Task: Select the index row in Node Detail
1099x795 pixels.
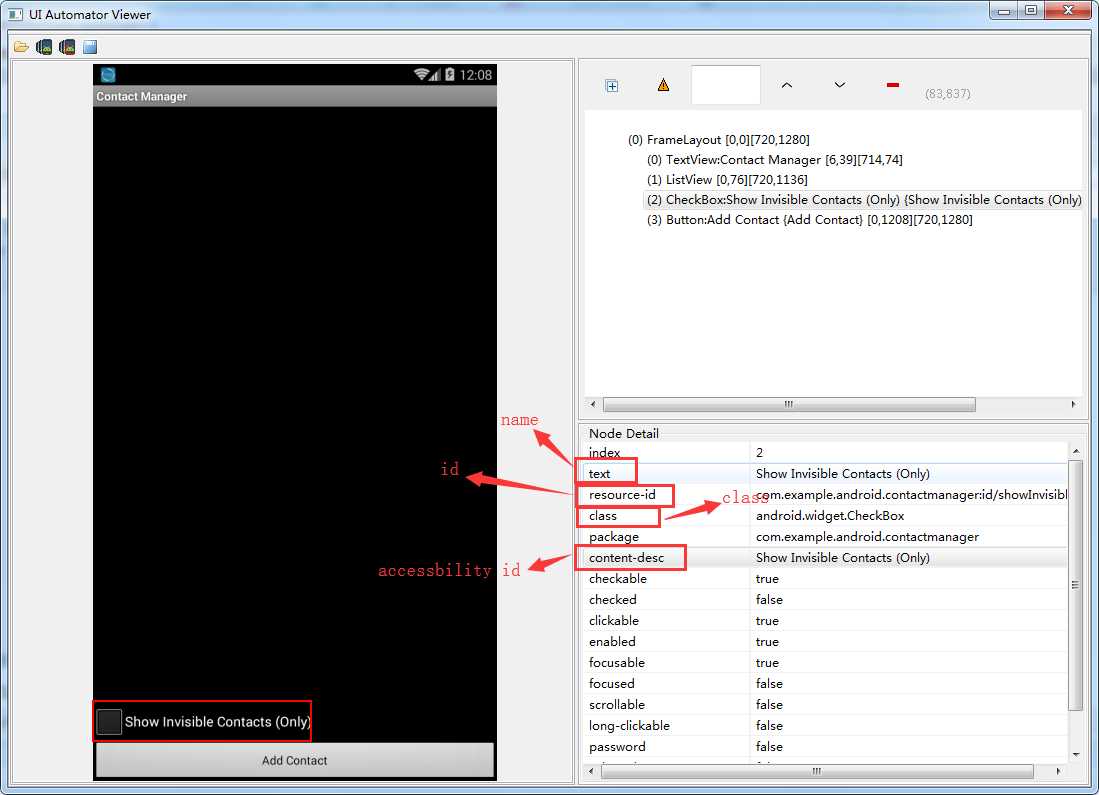Action: coord(825,452)
